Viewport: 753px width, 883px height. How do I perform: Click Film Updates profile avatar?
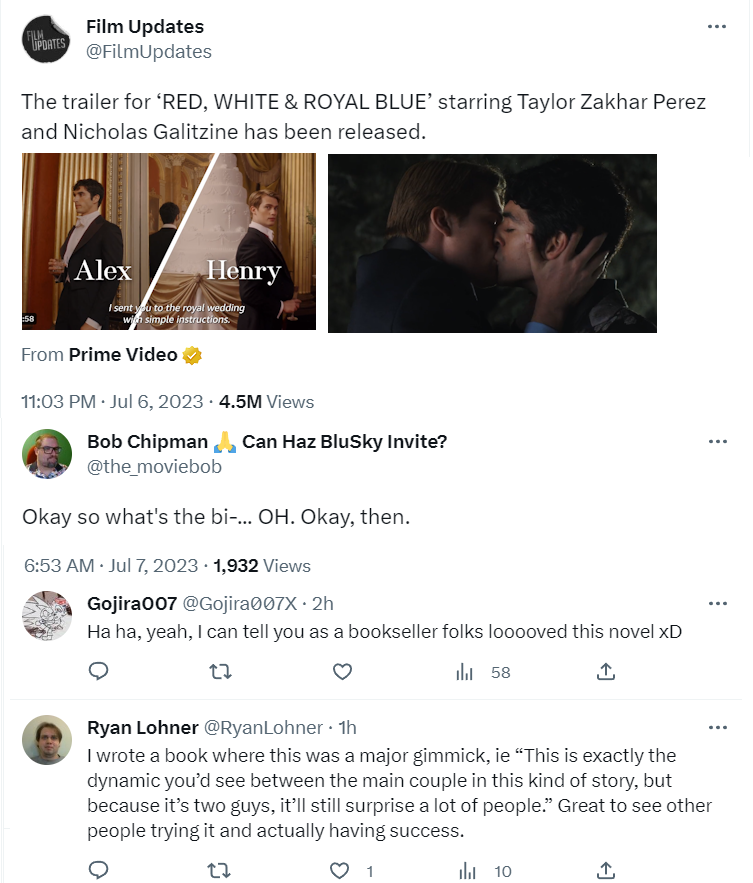click(x=46, y=39)
